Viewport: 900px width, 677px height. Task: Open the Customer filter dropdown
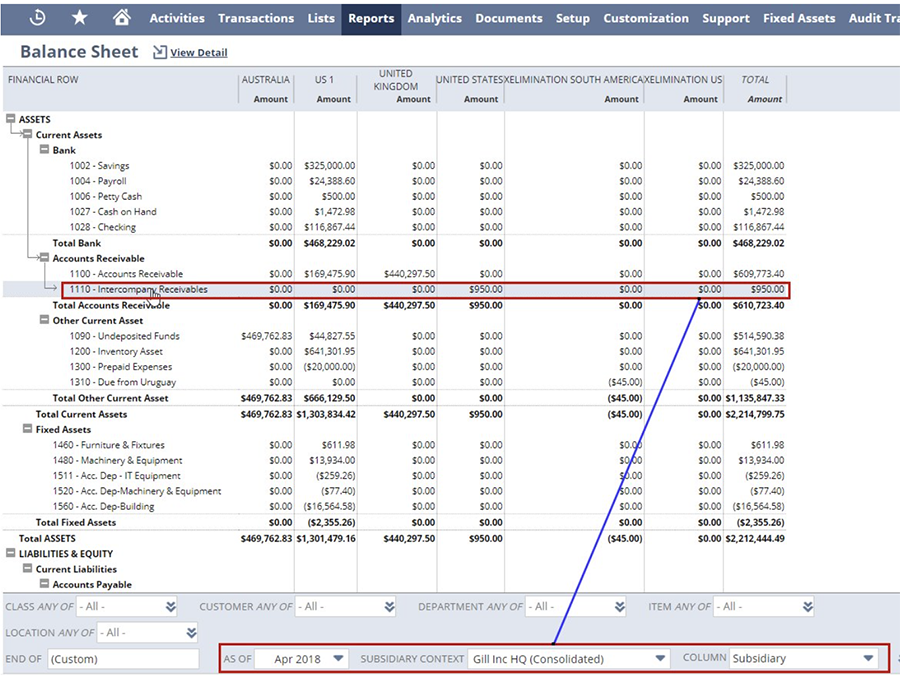[x=389, y=606]
